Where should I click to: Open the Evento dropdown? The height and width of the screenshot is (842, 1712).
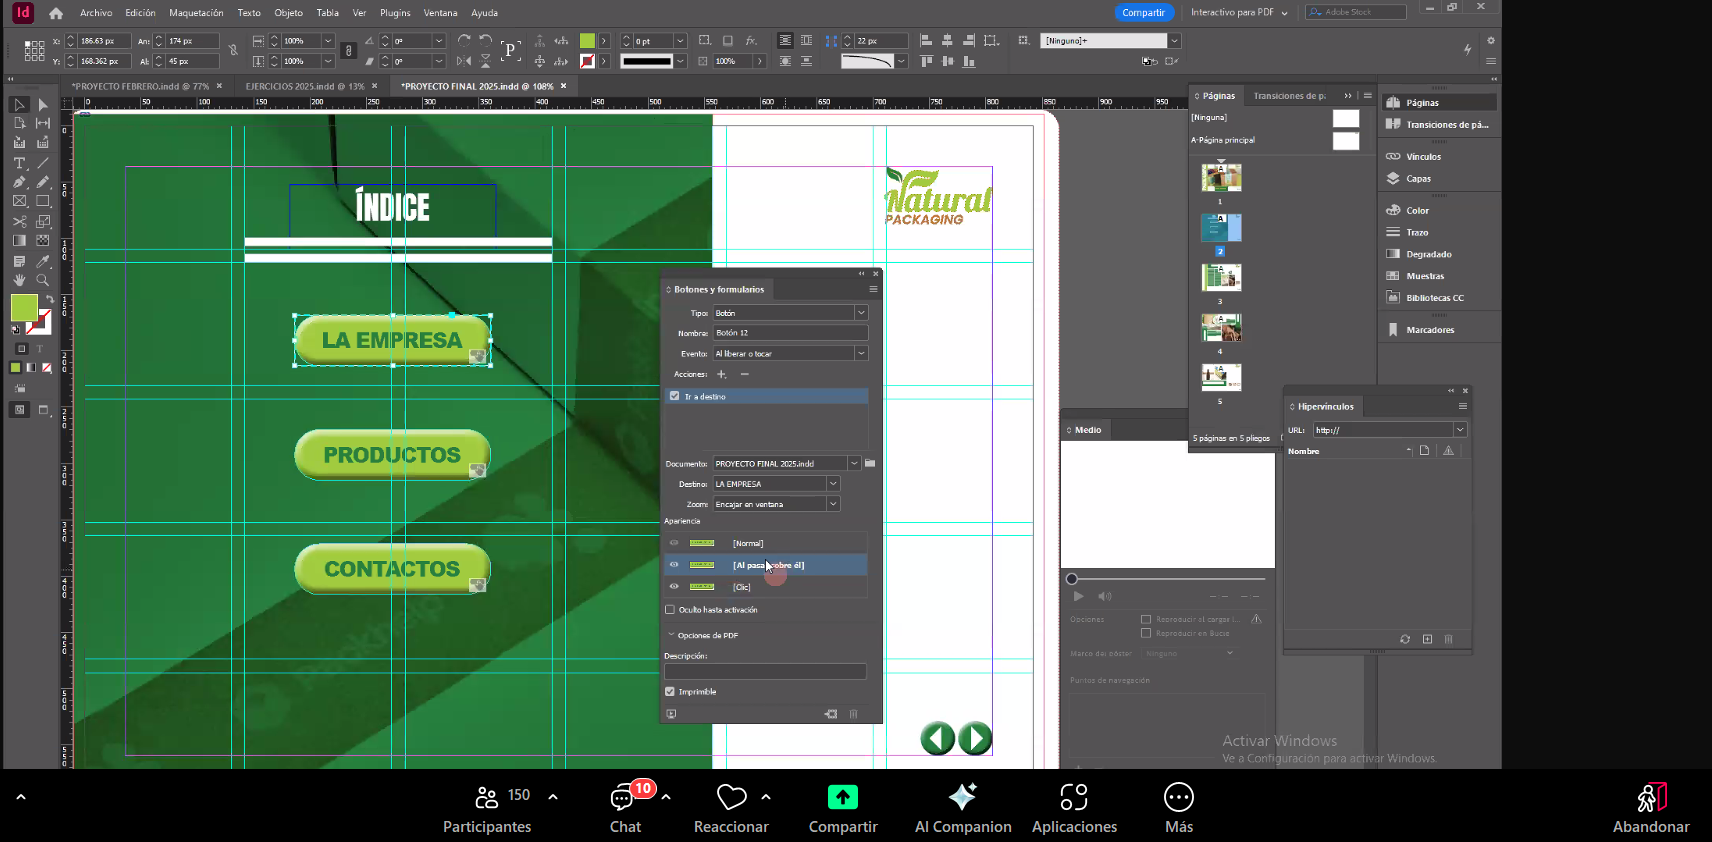click(860, 353)
